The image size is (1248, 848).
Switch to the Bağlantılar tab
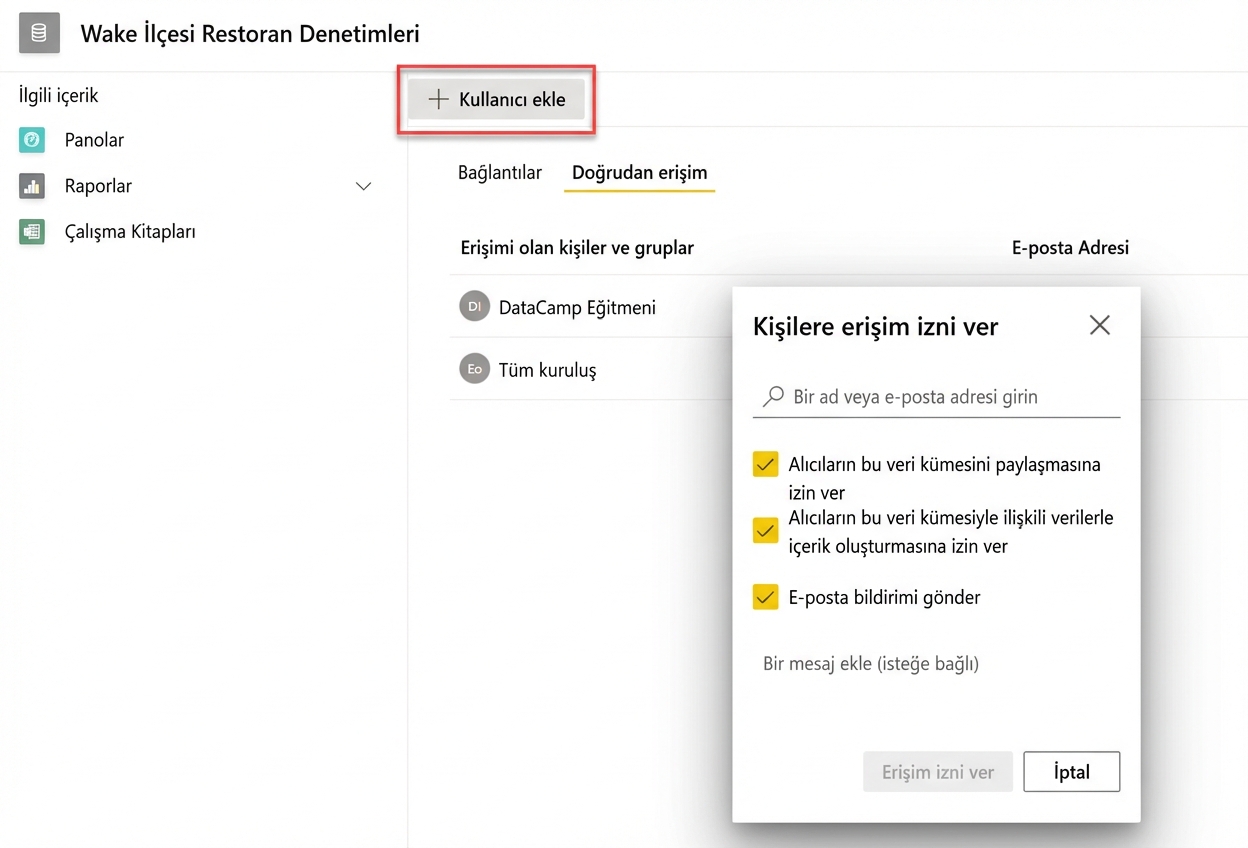point(500,172)
